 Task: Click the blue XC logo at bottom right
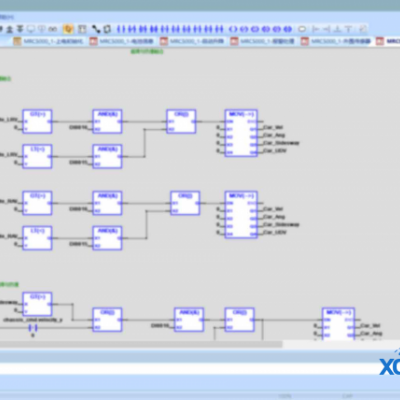(390, 366)
